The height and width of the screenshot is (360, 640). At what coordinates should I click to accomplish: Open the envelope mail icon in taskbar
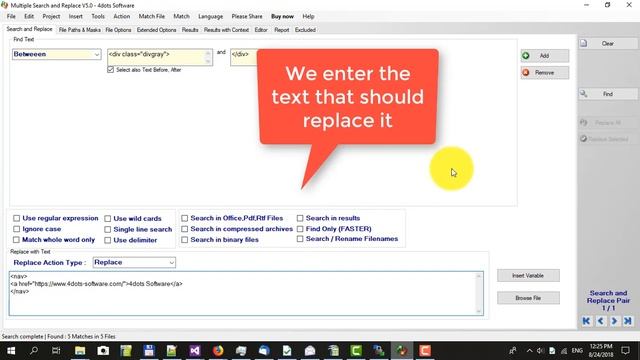(310, 351)
